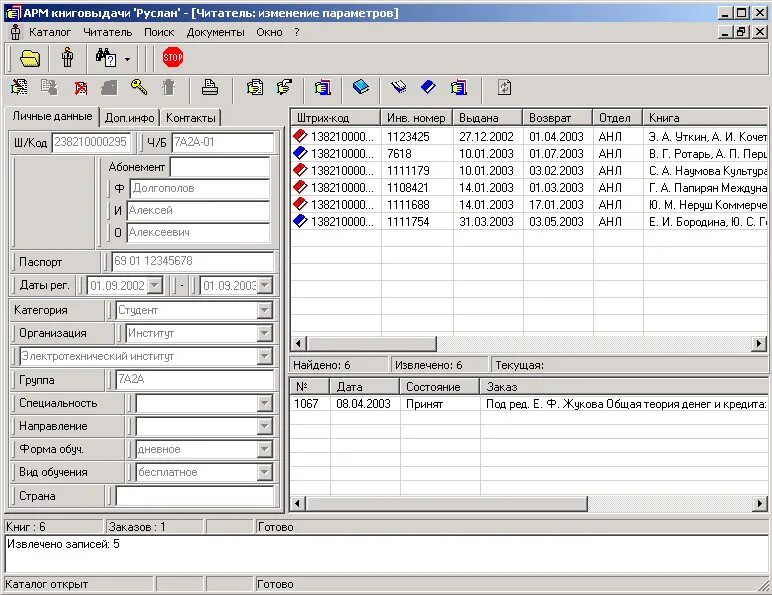
Task: Click the blue book icon of row 1111754
Action: tap(300, 221)
